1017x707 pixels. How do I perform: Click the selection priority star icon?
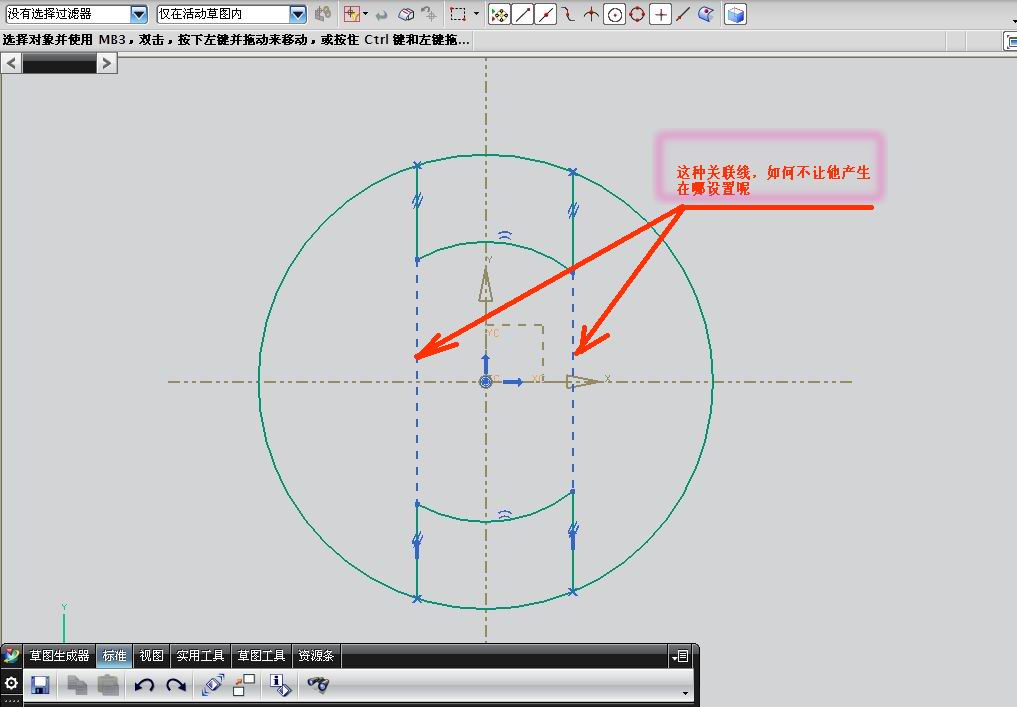coord(352,14)
